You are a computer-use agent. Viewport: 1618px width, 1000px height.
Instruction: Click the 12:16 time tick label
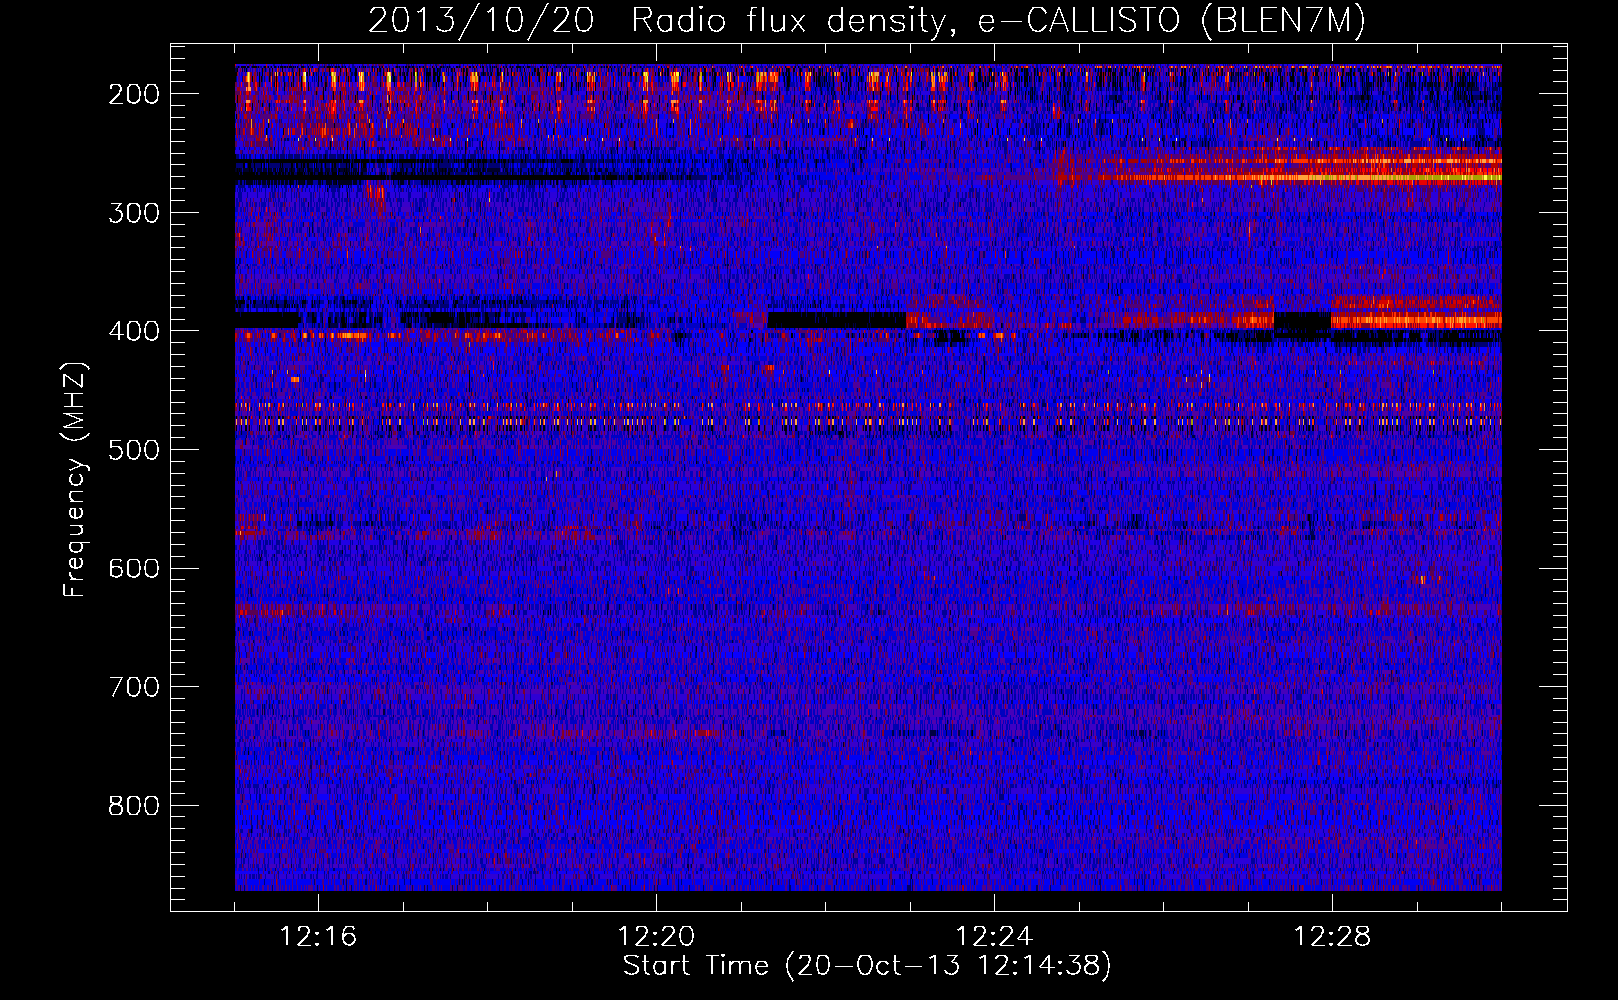coord(318,937)
